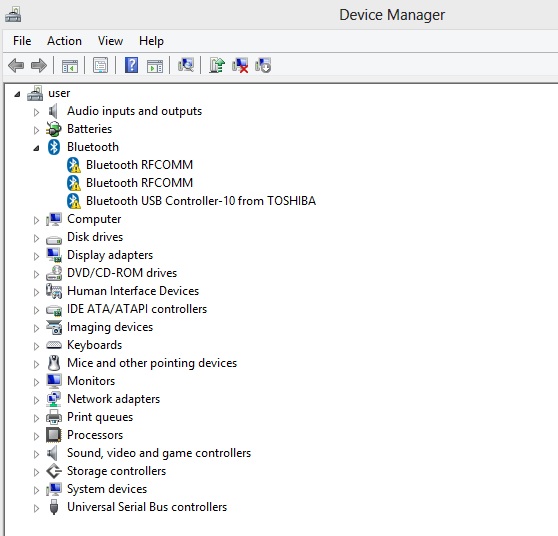This screenshot has width=558, height=536.
Task: Click the Processors chip icon
Action: pyautogui.click(x=54, y=435)
